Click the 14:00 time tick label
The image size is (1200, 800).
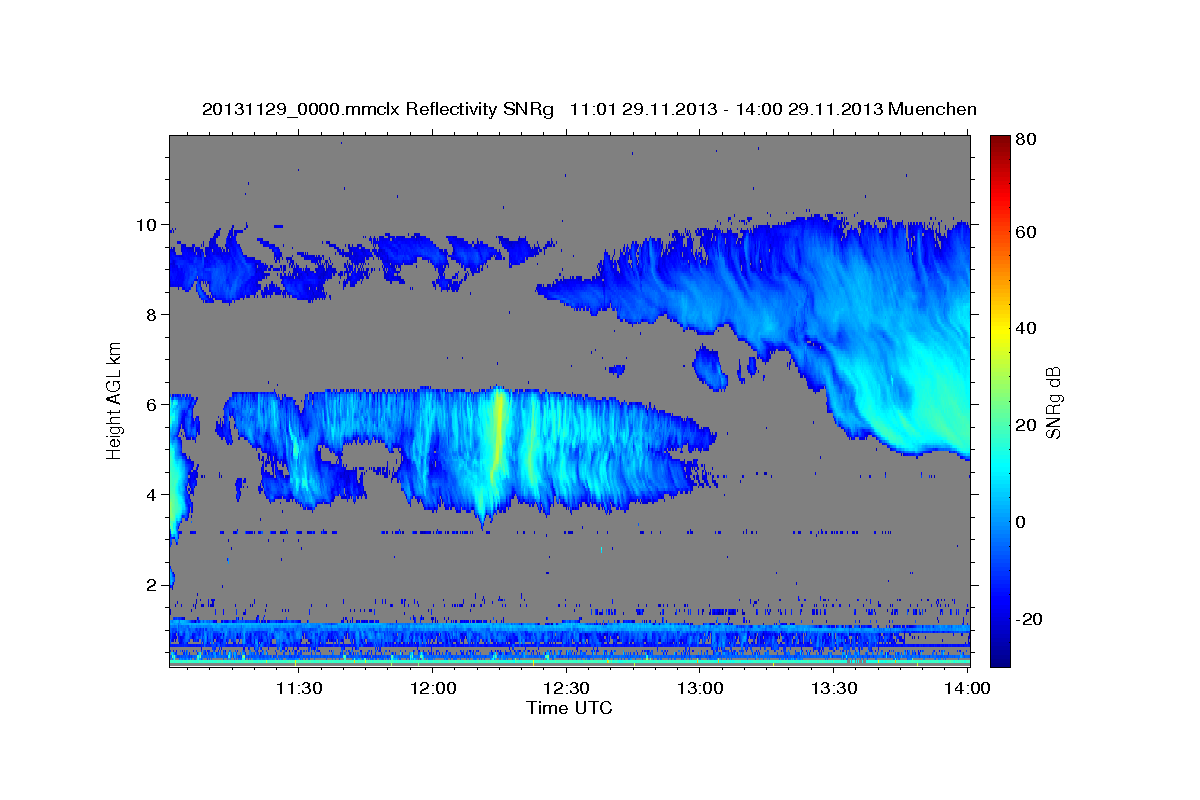click(967, 688)
